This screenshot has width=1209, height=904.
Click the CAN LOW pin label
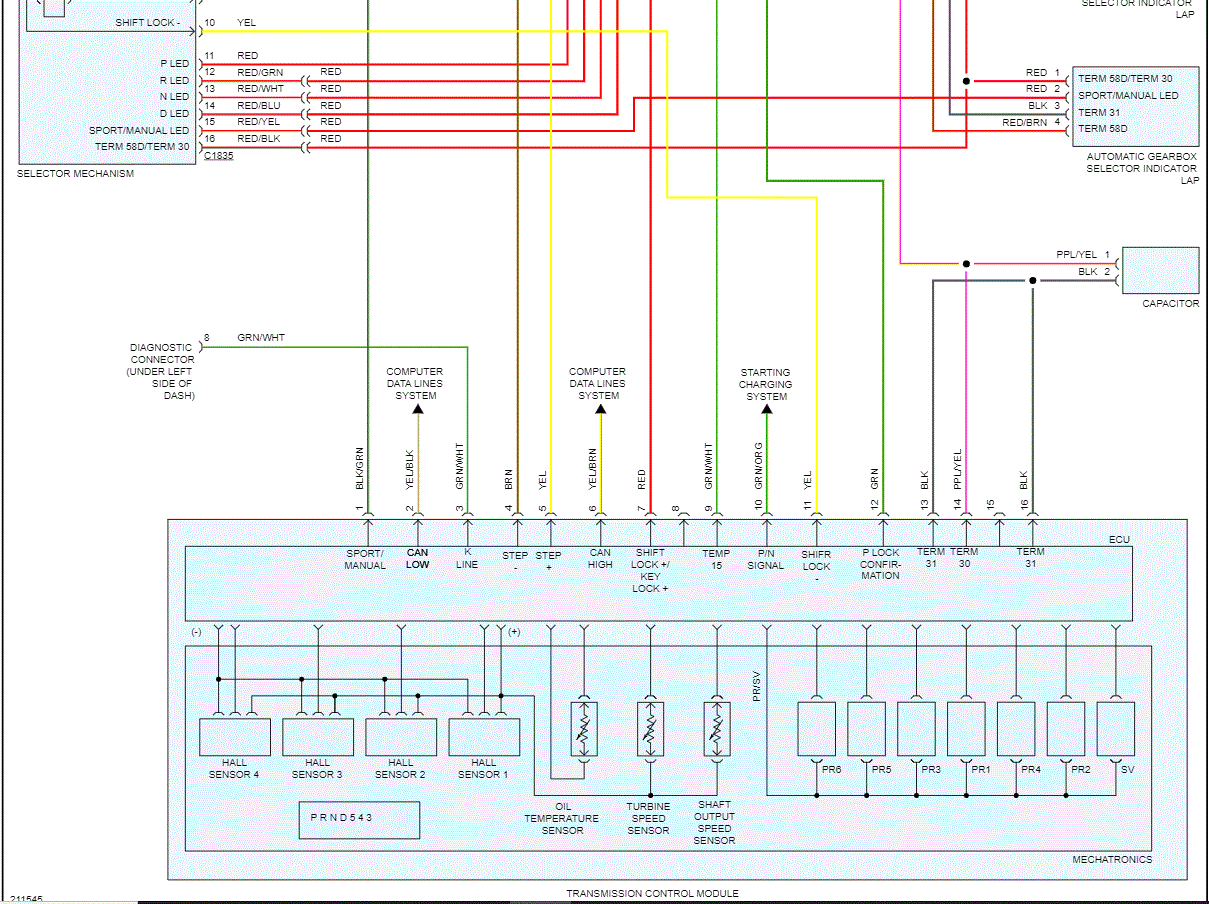click(417, 558)
